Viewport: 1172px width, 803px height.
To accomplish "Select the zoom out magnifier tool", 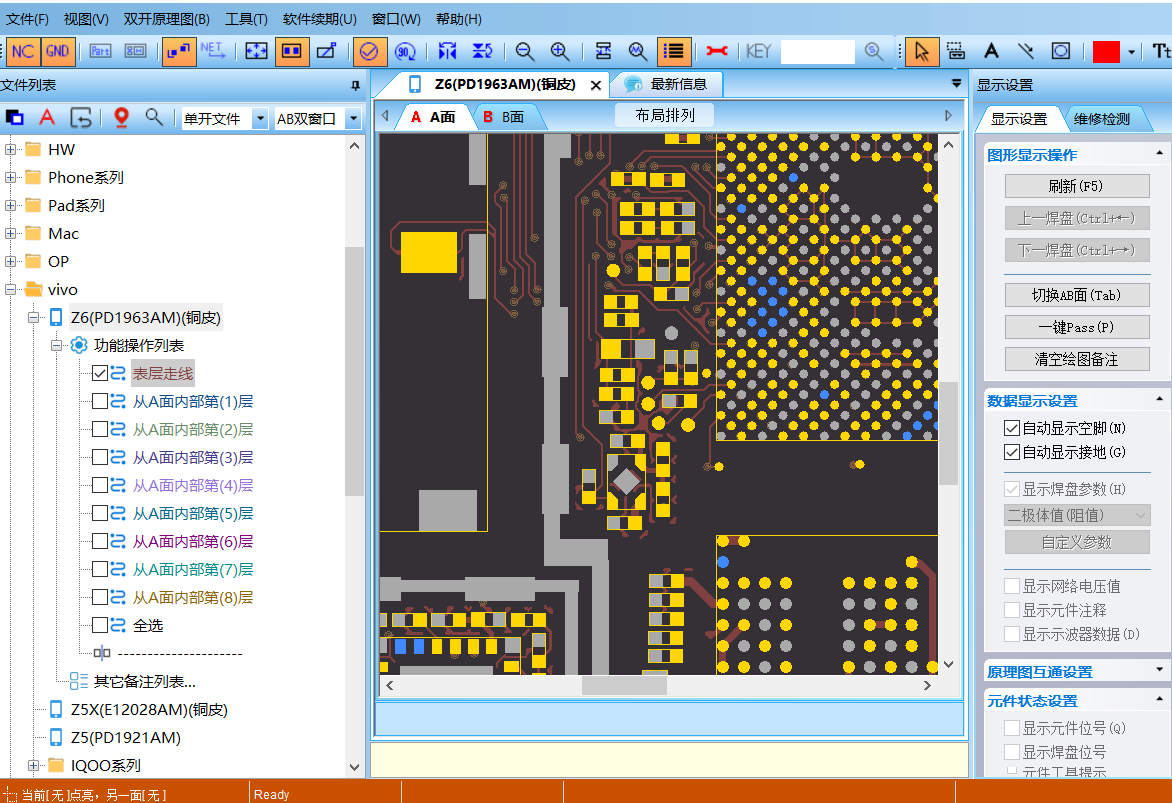I will (524, 52).
